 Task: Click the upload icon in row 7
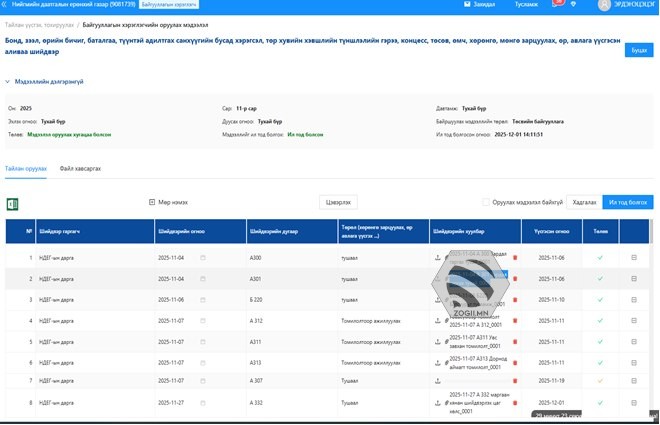pyautogui.click(x=437, y=381)
